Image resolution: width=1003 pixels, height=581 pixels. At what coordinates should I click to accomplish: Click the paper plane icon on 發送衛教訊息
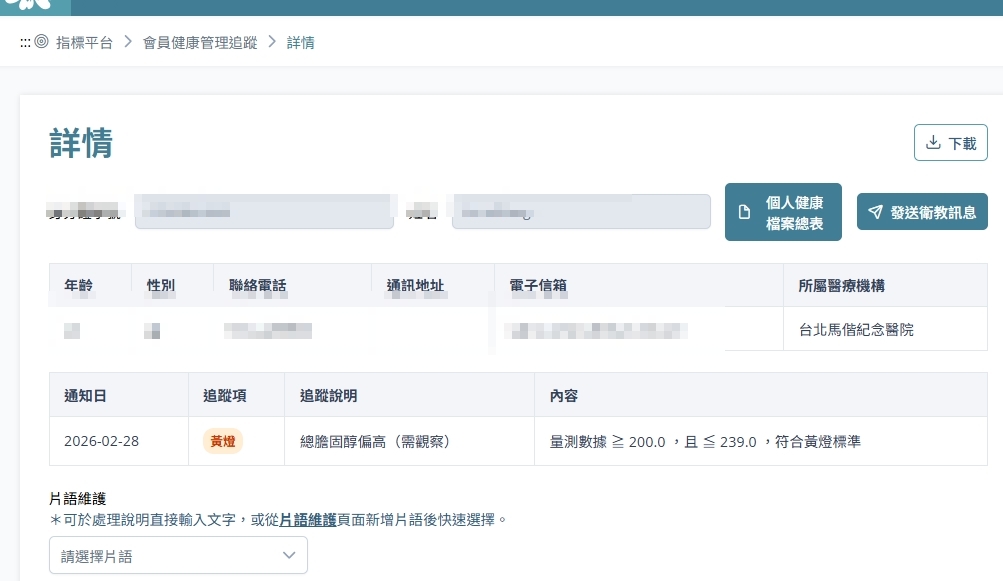[x=875, y=212]
